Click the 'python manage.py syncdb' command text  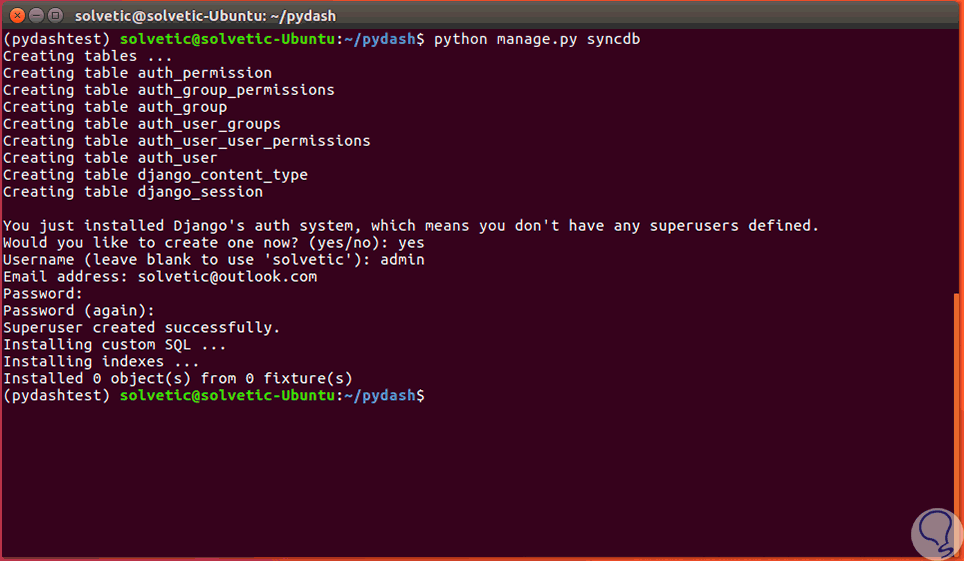[537, 39]
